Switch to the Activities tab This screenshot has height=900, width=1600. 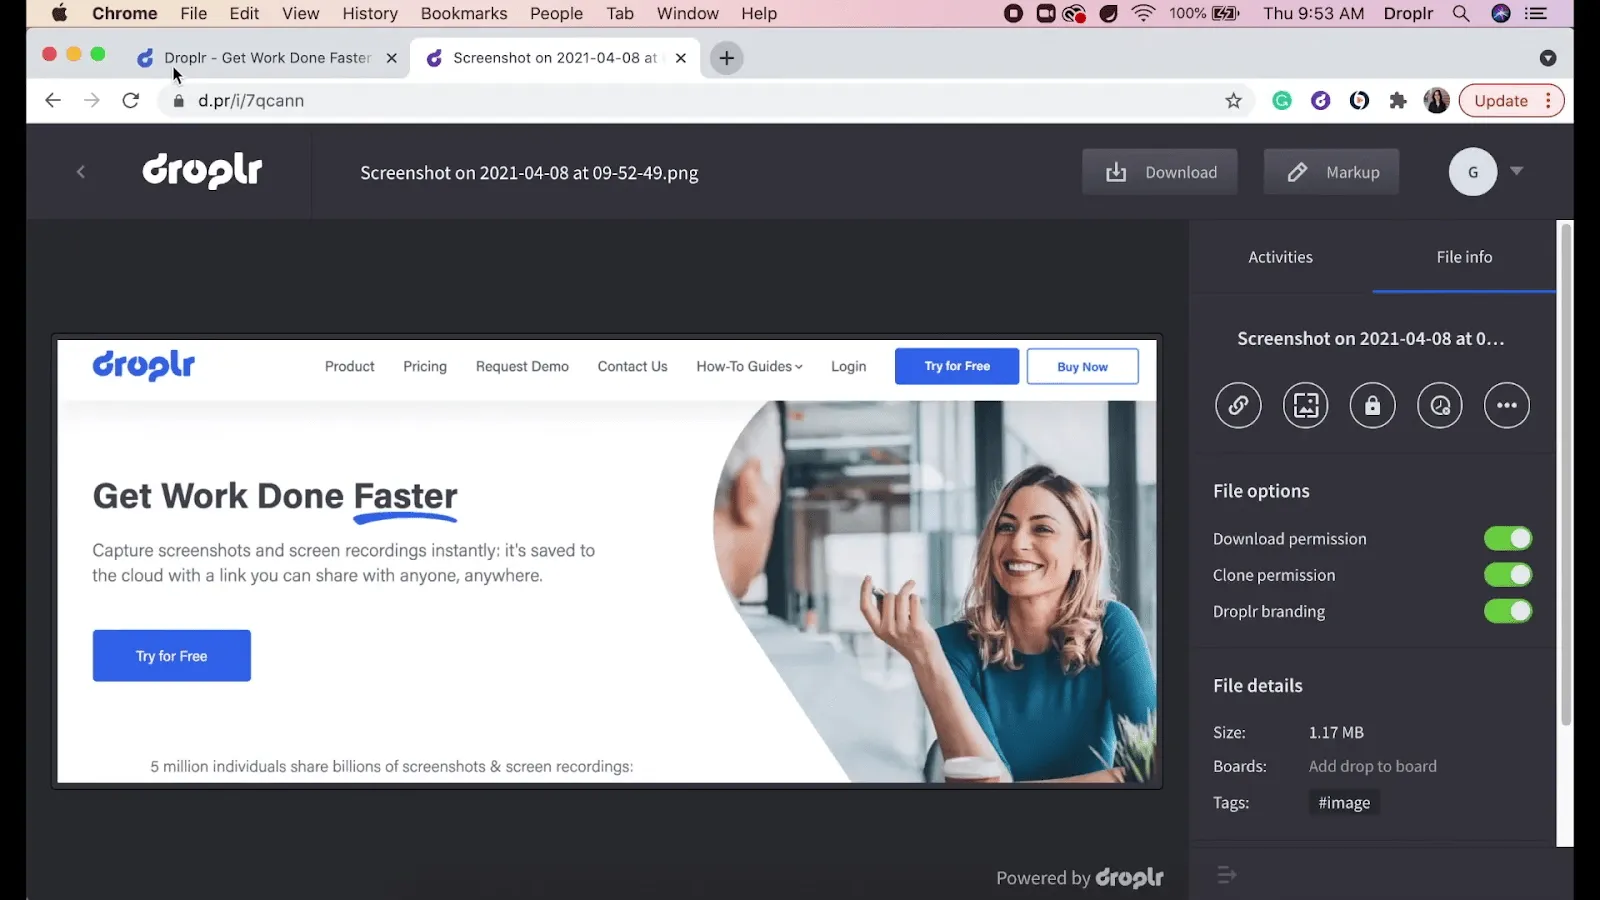[1280, 257]
